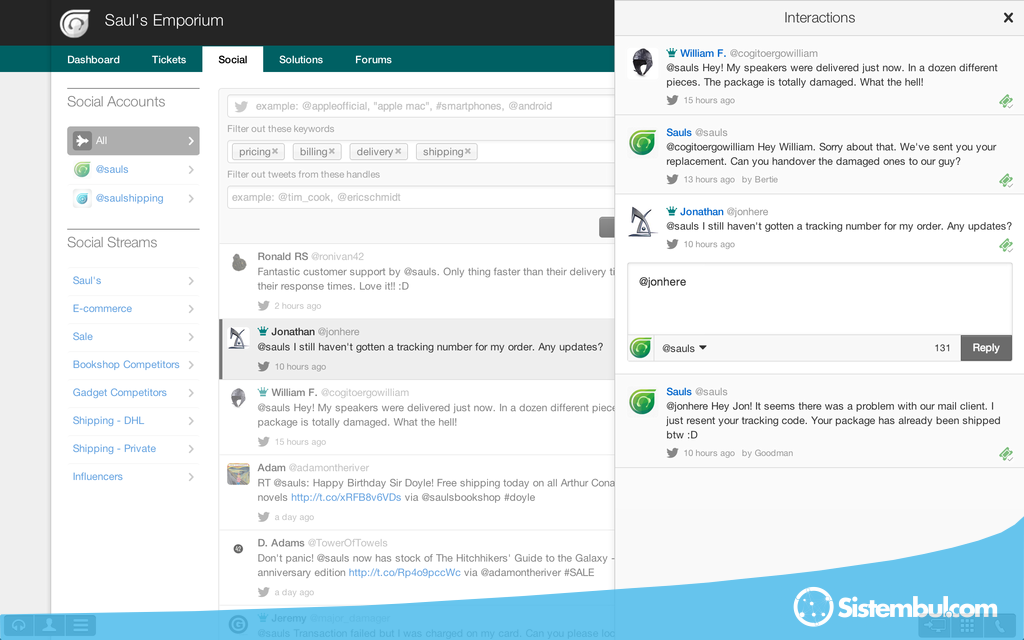Click the Twitter keyword search field
This screenshot has height=640, width=1024.
421,106
